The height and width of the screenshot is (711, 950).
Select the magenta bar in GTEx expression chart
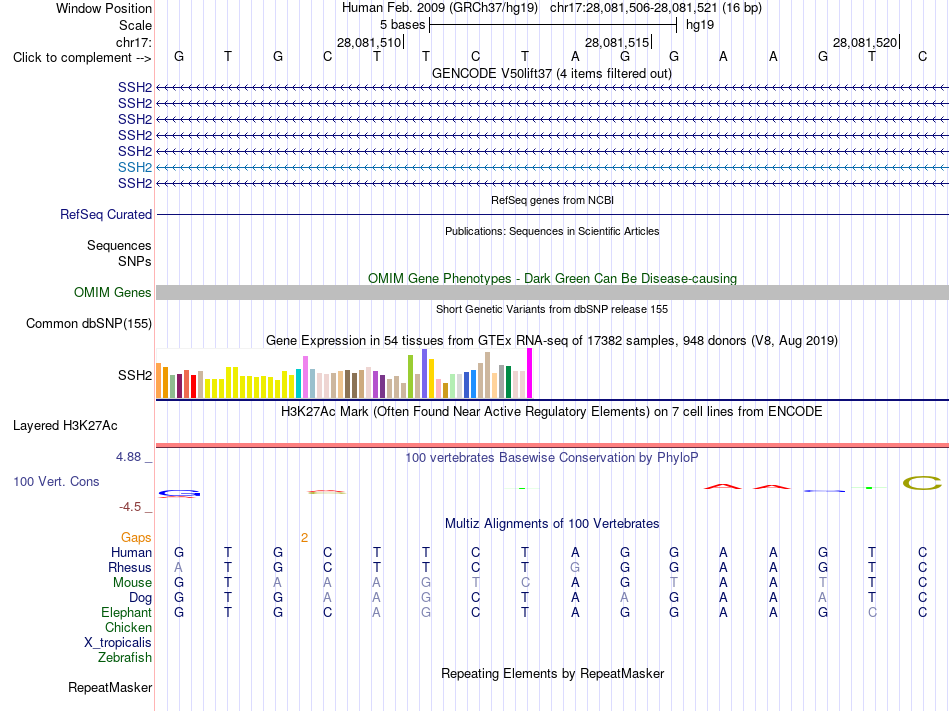(530, 373)
